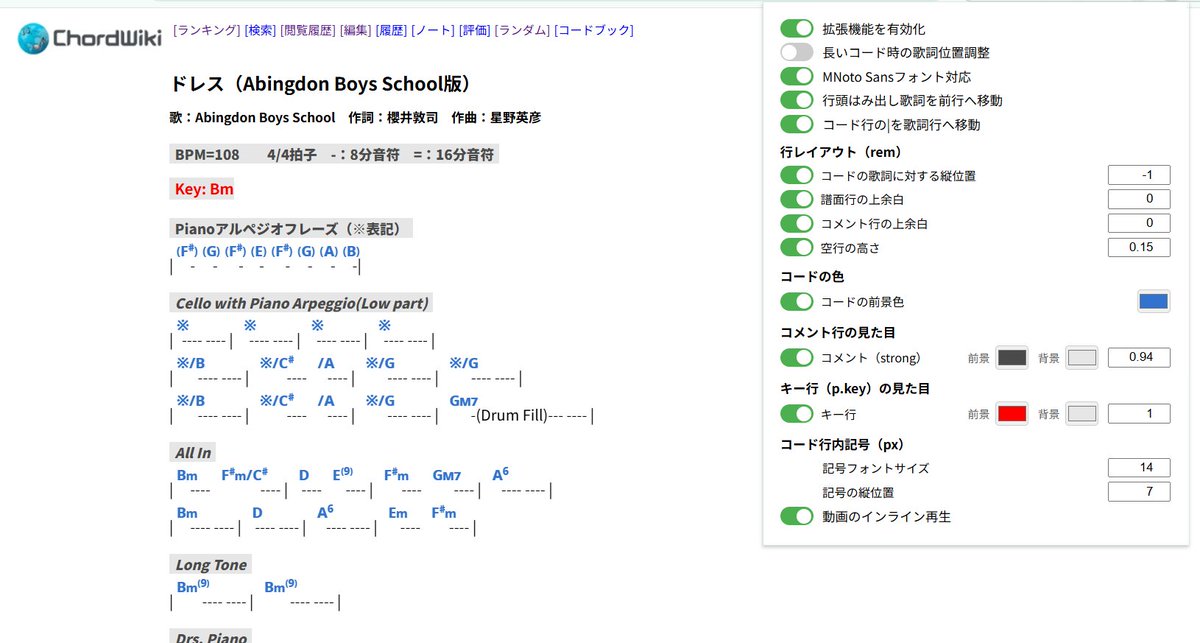This screenshot has width=1200, height=643.
Task: Click the All In section heading
Action: pyautogui.click(x=194, y=453)
